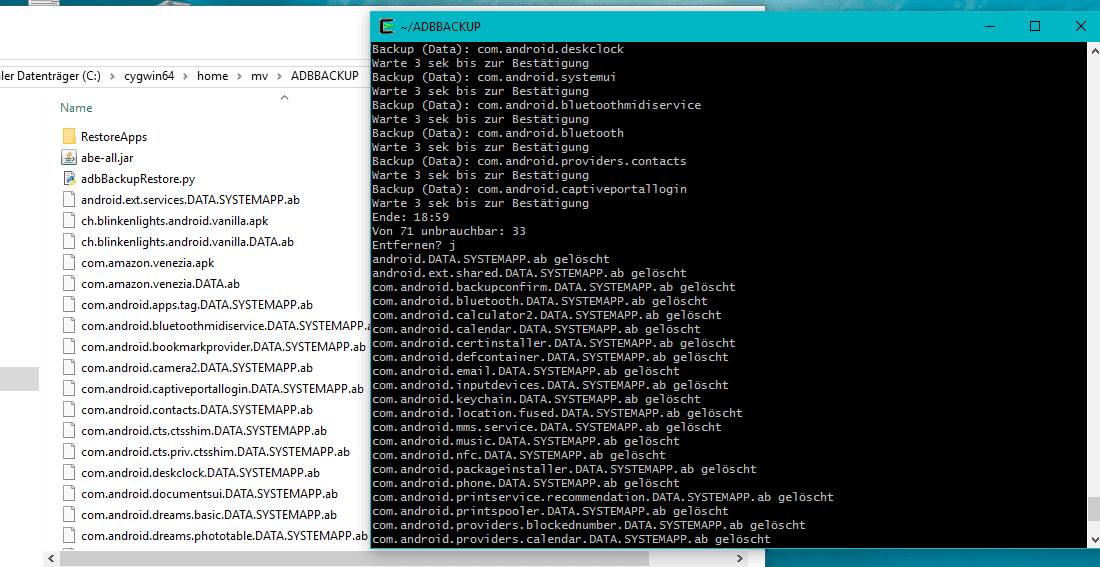Expand the chevron after mv breadcrumb
Viewport: 1100px width, 567px height.
(279, 76)
